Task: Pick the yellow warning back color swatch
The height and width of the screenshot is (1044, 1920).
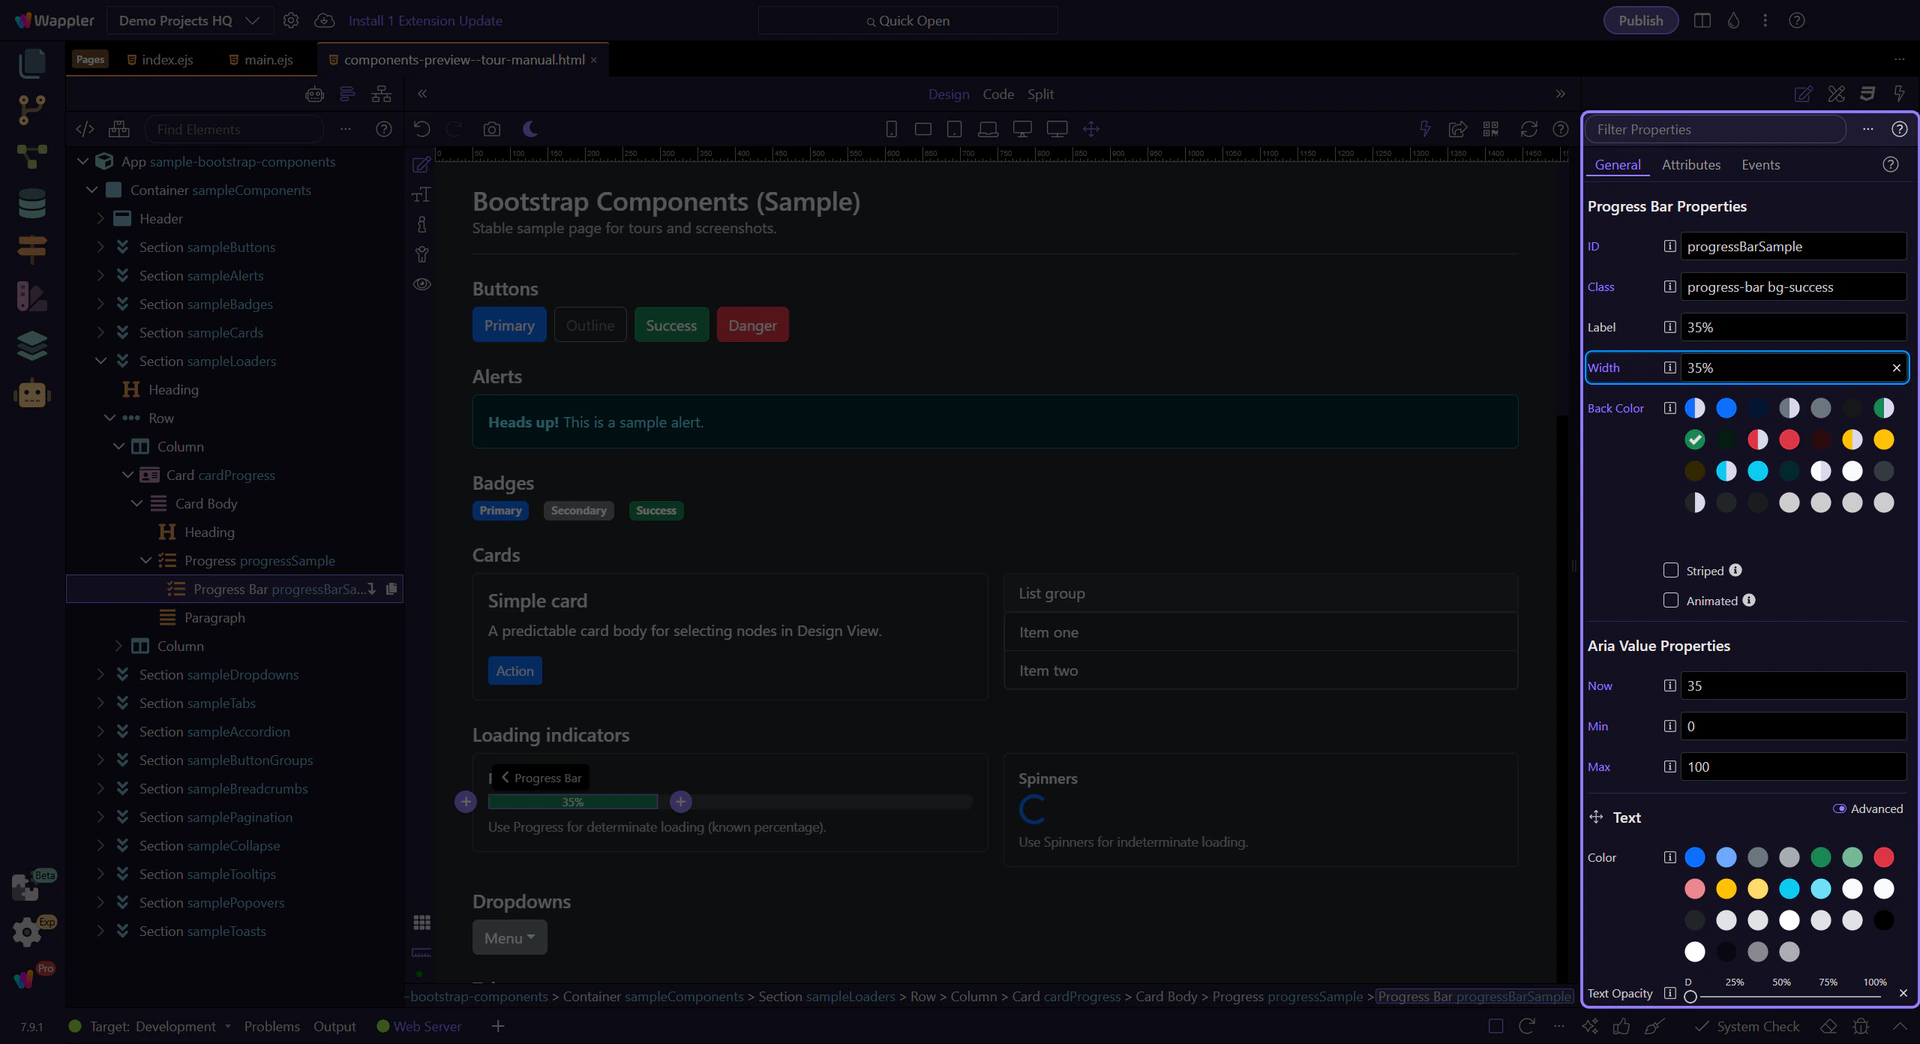Action: pos(1883,439)
